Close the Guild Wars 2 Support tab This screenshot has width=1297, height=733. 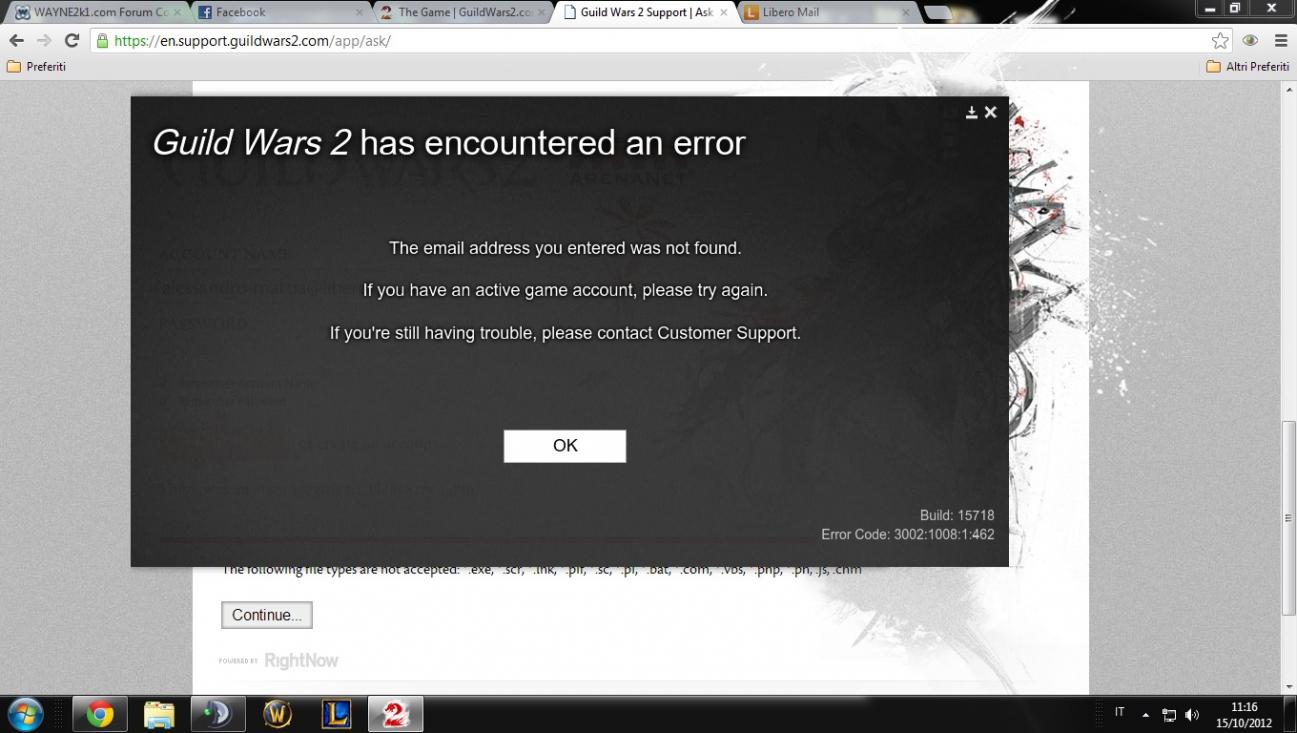(x=723, y=13)
